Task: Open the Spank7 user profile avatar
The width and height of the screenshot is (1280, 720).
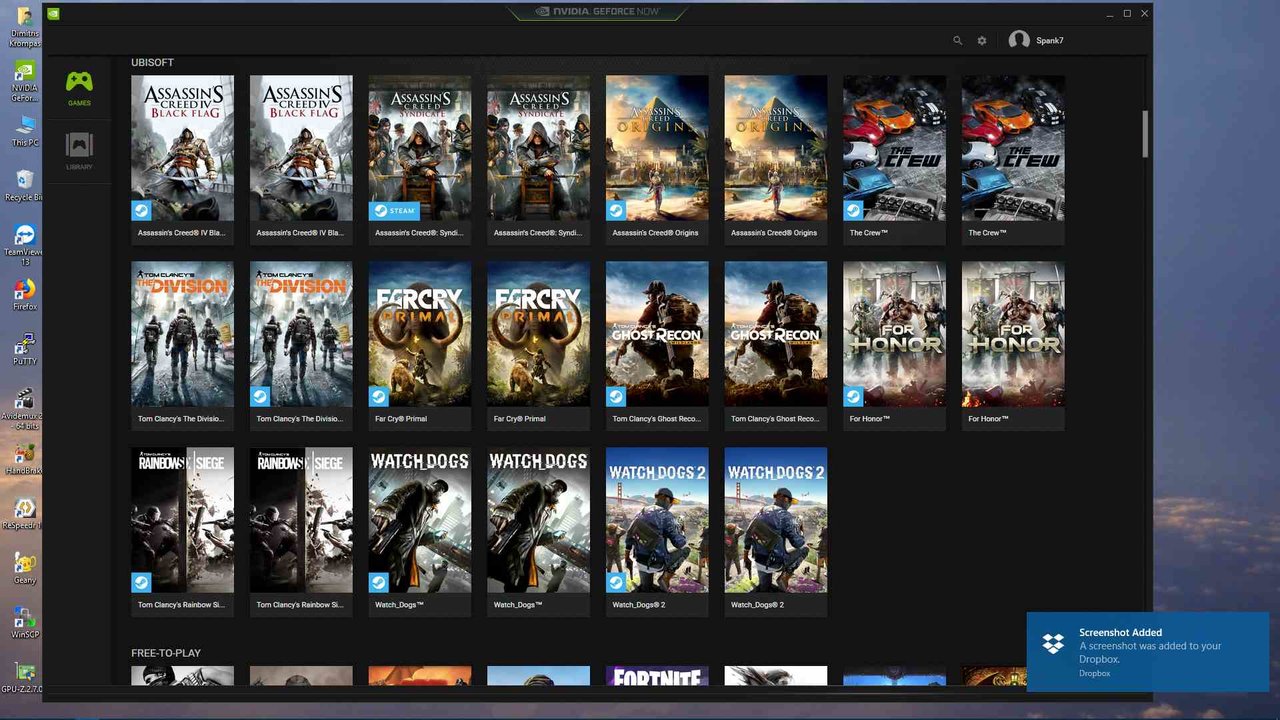Action: pos(1019,40)
